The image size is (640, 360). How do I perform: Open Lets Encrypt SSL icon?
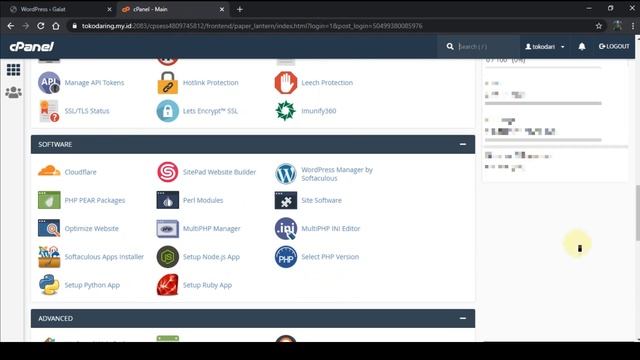pyautogui.click(x=167, y=111)
